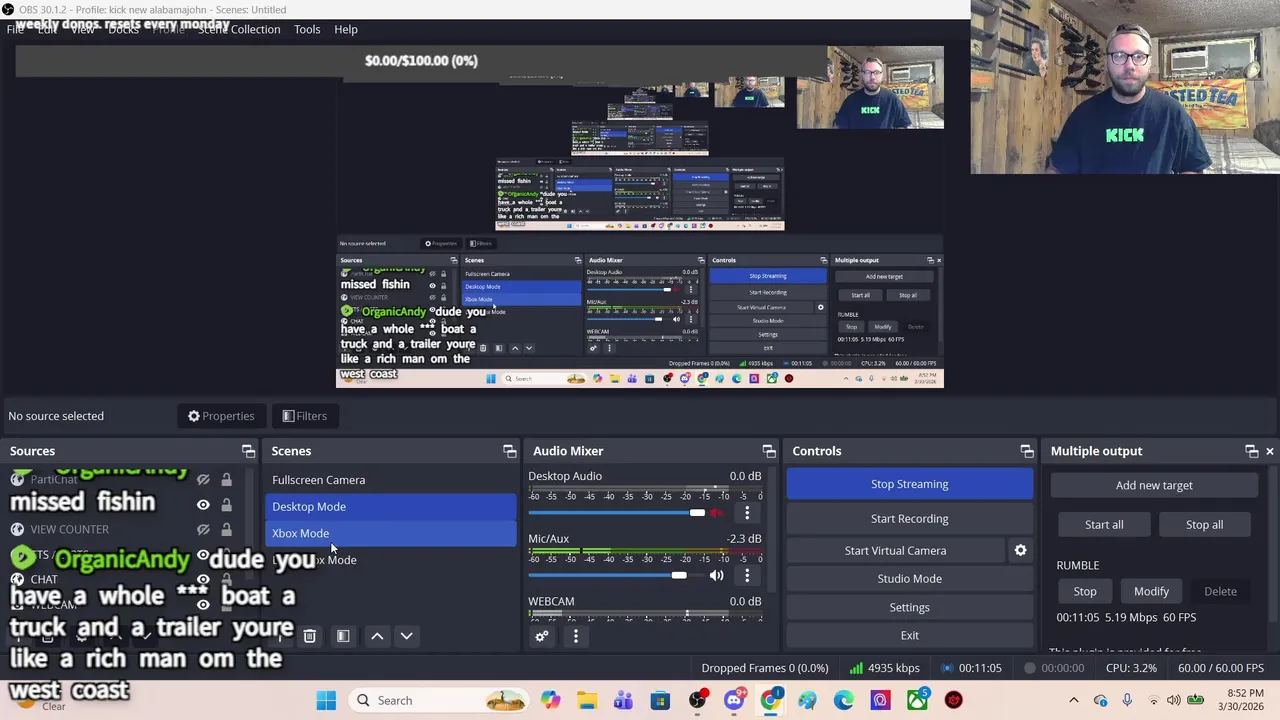The height and width of the screenshot is (720, 1280).
Task: Switch to the Xbox Mode scene
Action: (390, 533)
